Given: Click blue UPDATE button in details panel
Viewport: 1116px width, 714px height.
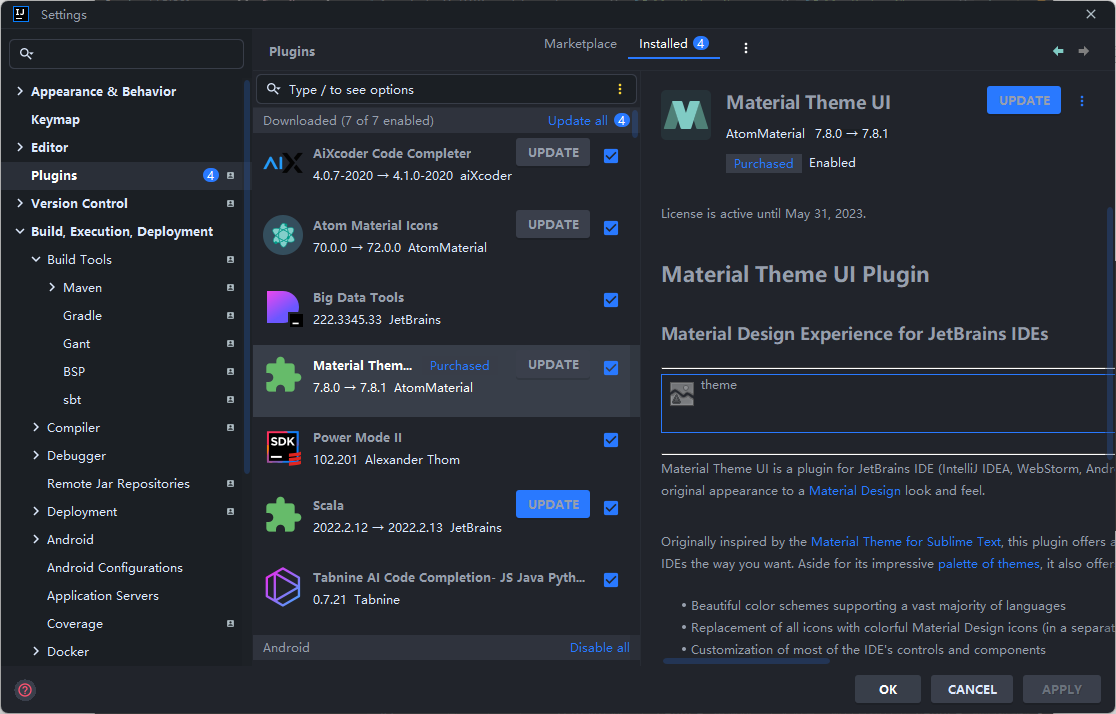Looking at the screenshot, I should (x=1023, y=100).
